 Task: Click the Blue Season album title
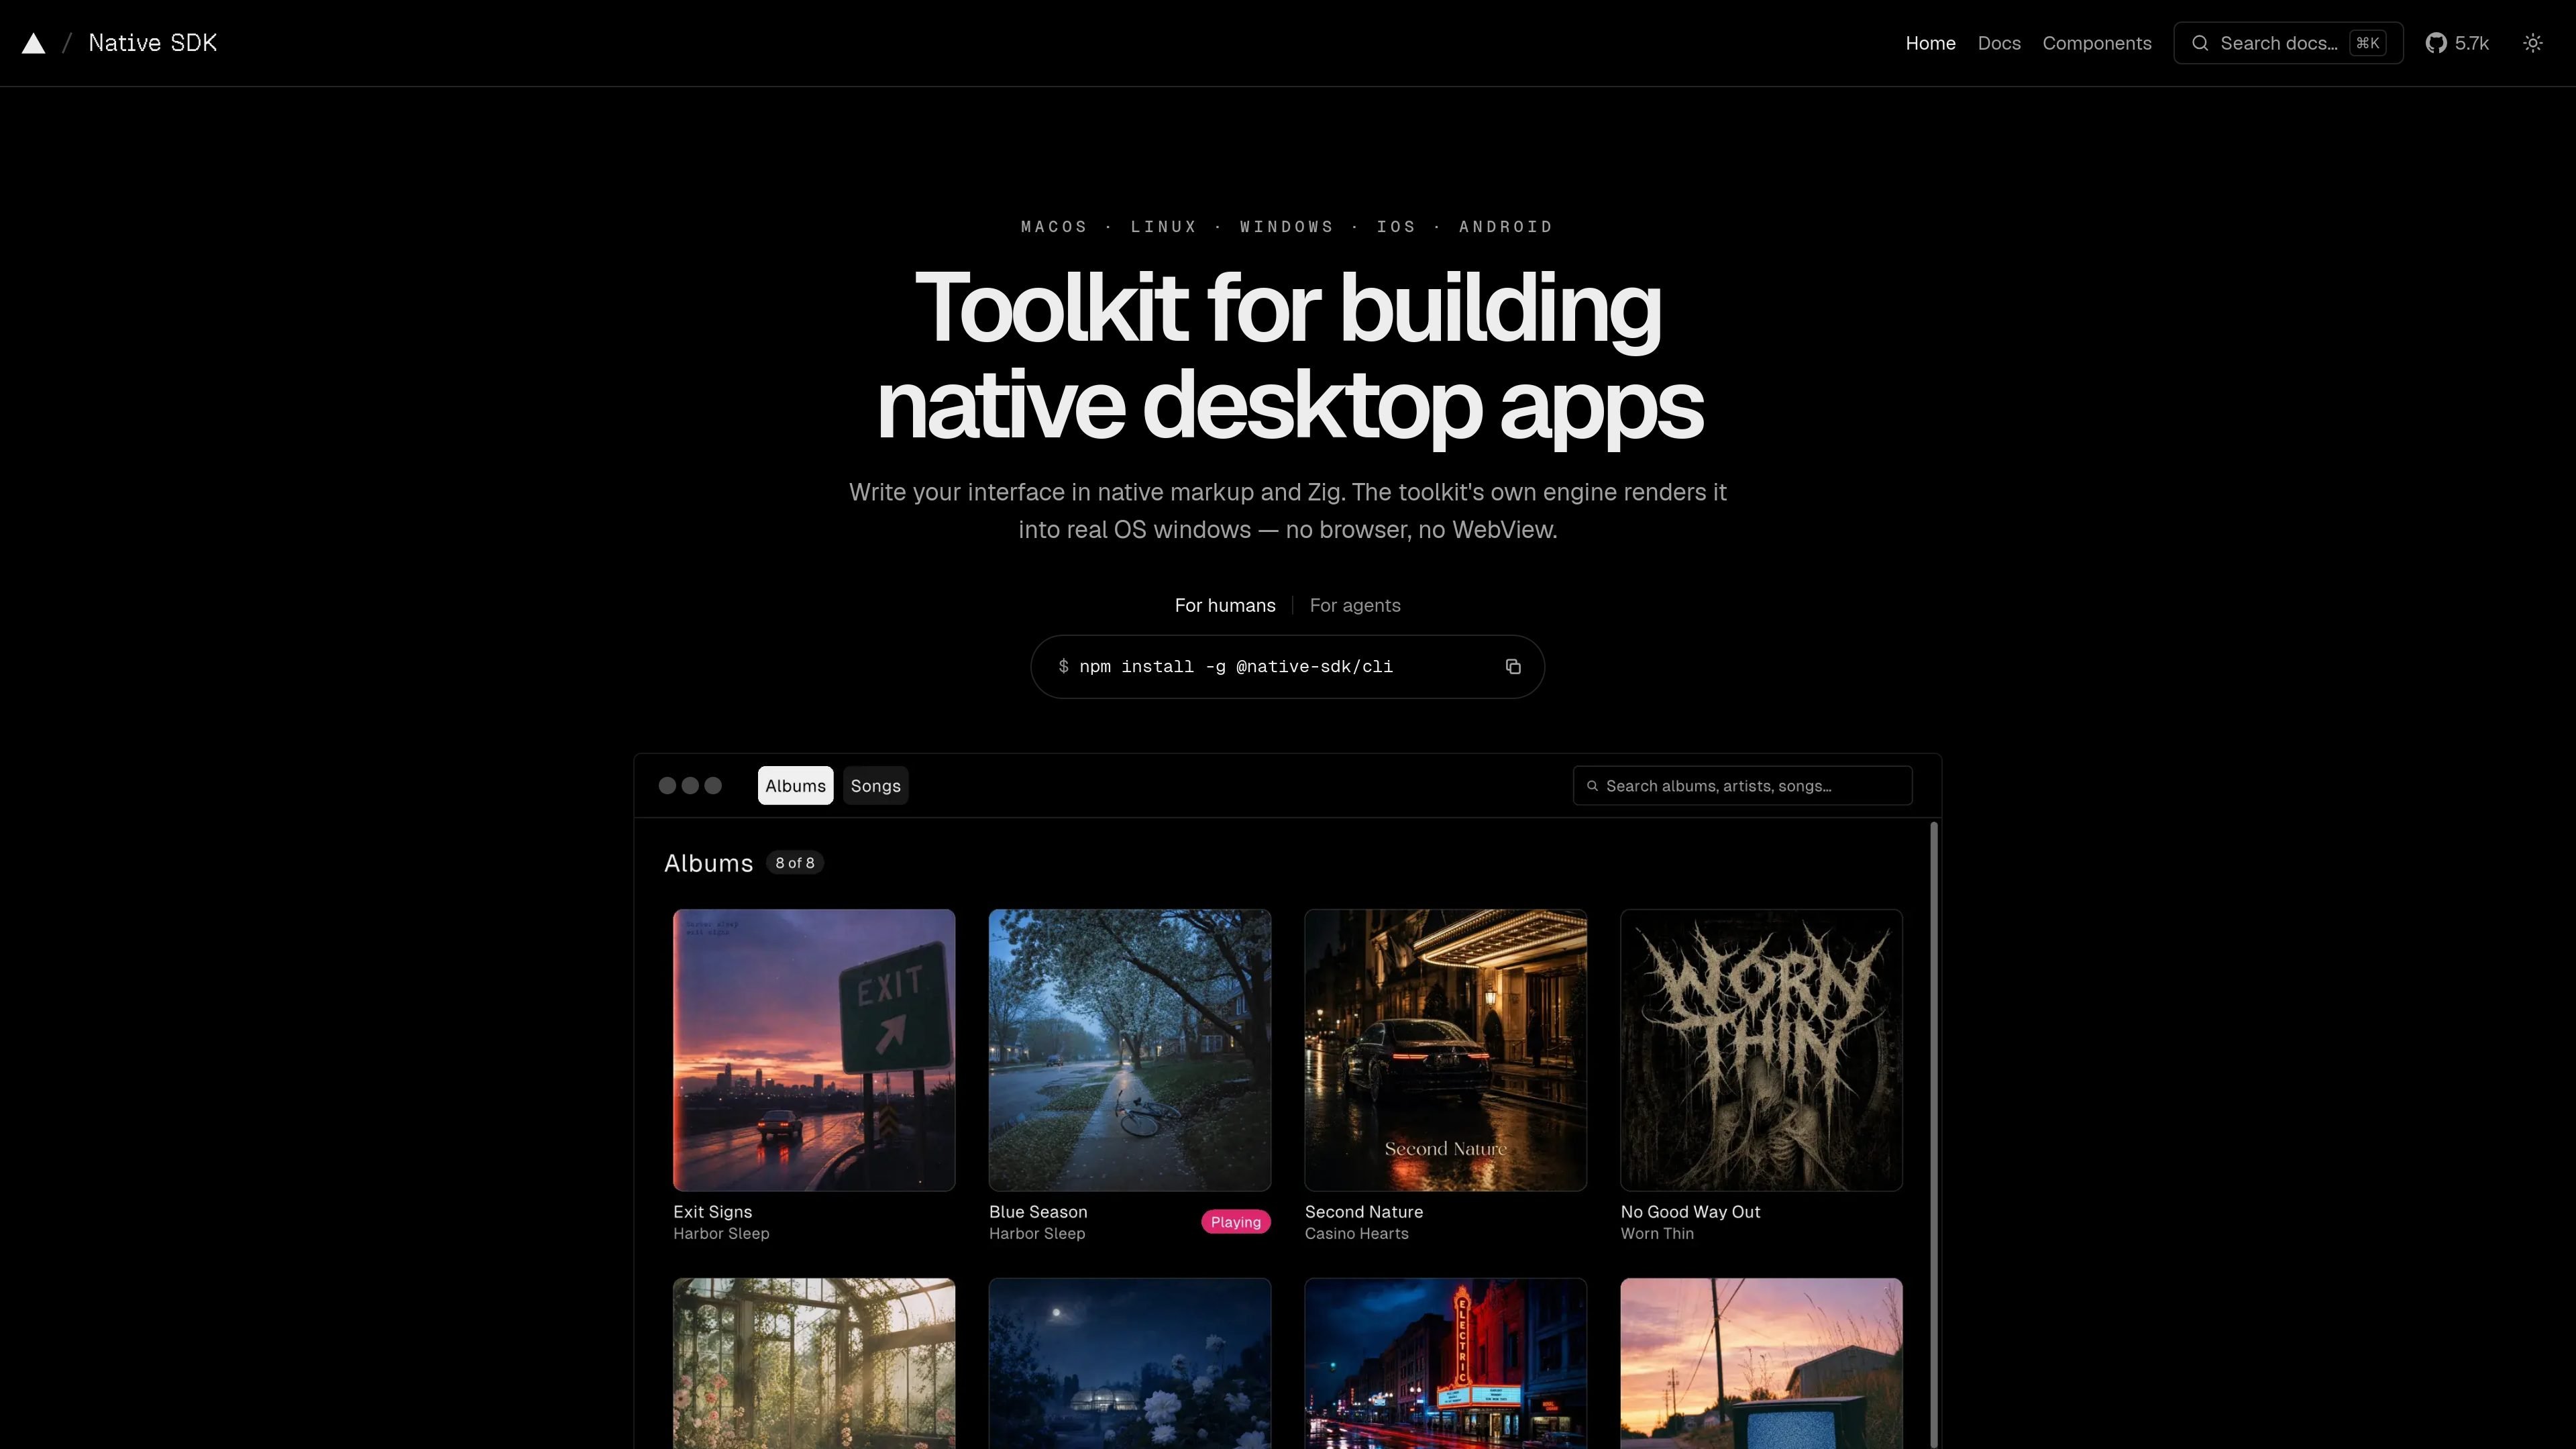[1038, 1211]
